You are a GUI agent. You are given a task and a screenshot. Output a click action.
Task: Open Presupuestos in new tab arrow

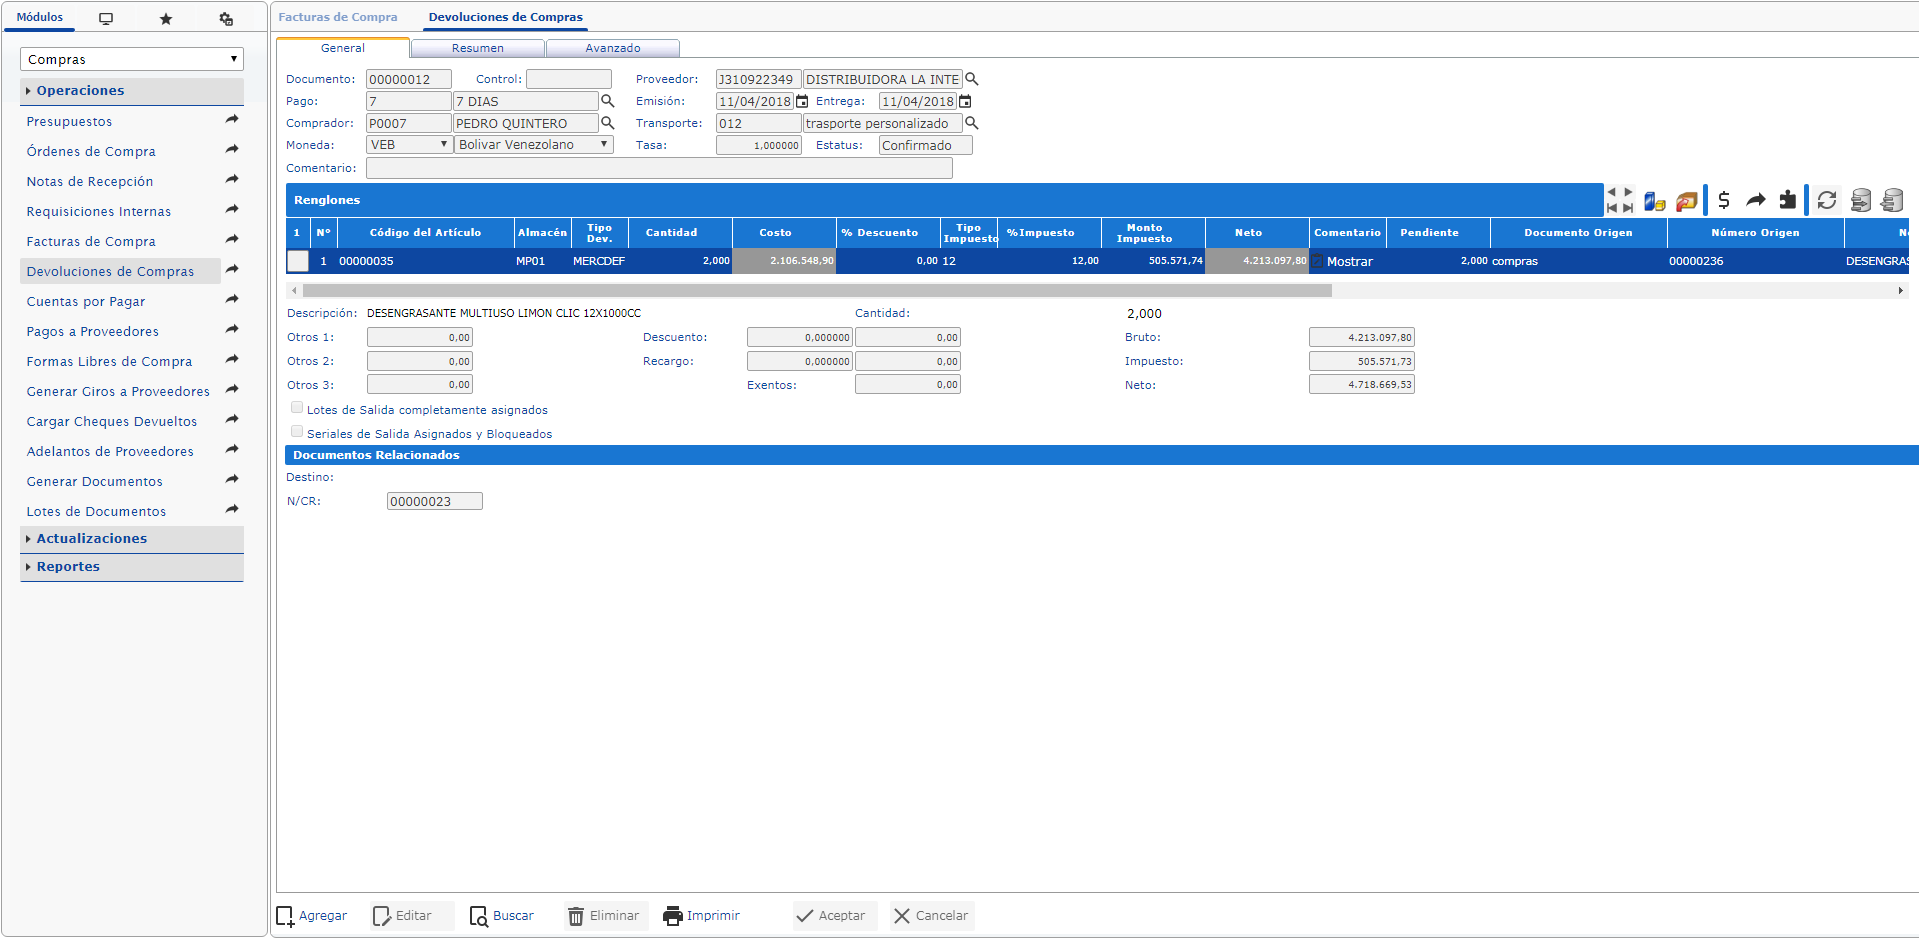(232, 120)
